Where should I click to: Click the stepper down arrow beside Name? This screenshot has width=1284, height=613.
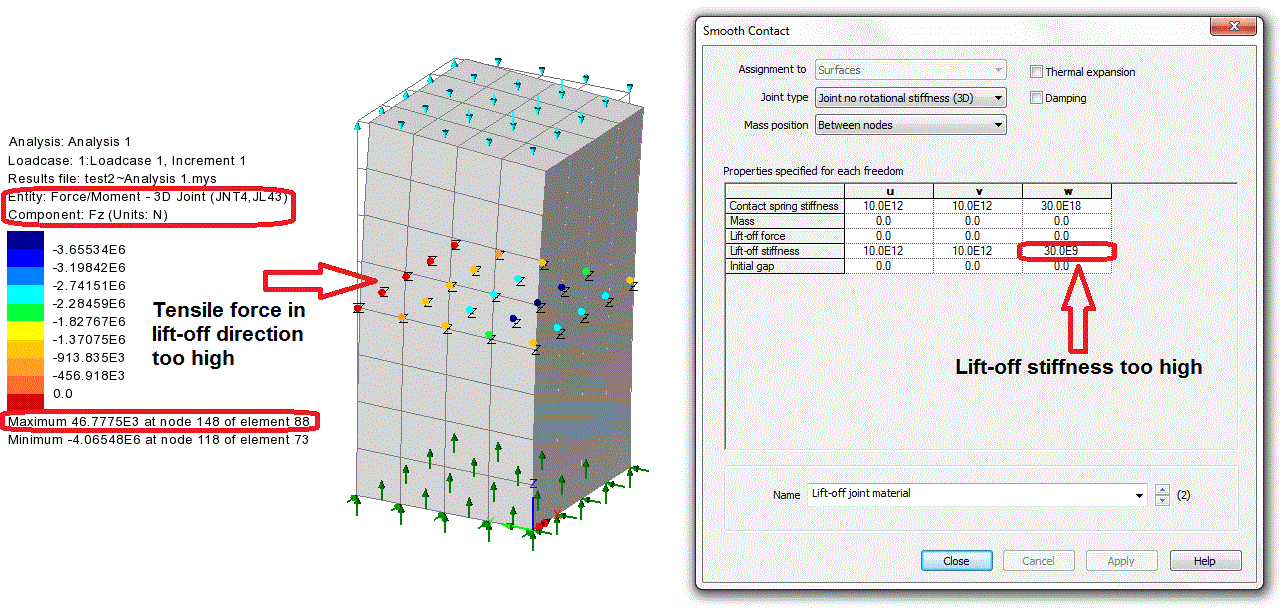pyautogui.click(x=1161, y=499)
